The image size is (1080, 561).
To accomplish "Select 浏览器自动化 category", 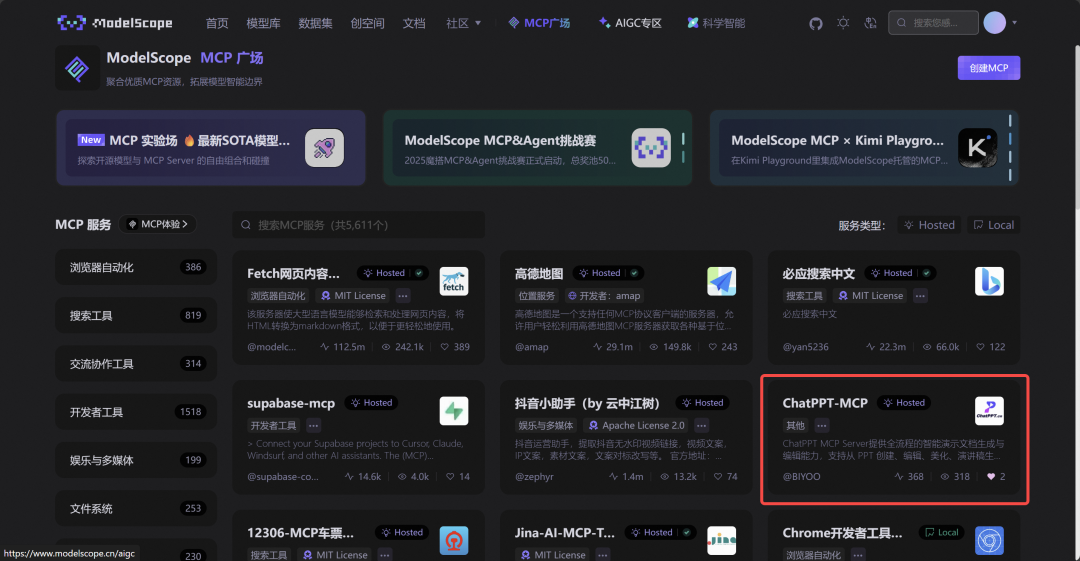I will pos(136,267).
